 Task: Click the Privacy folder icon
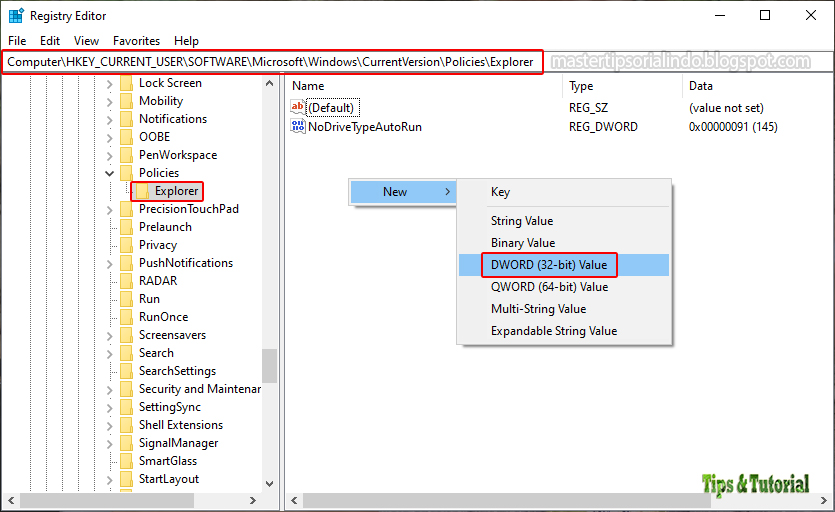point(127,245)
